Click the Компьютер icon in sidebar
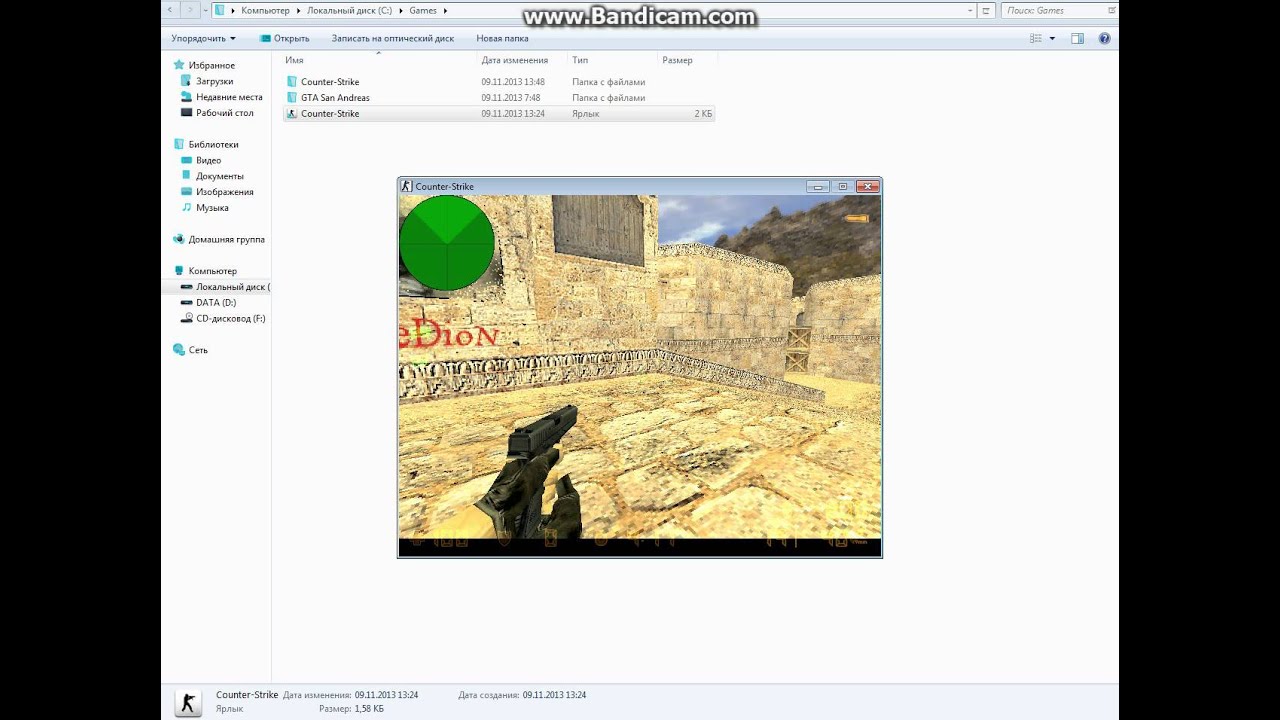The height and width of the screenshot is (720, 1280). point(179,271)
